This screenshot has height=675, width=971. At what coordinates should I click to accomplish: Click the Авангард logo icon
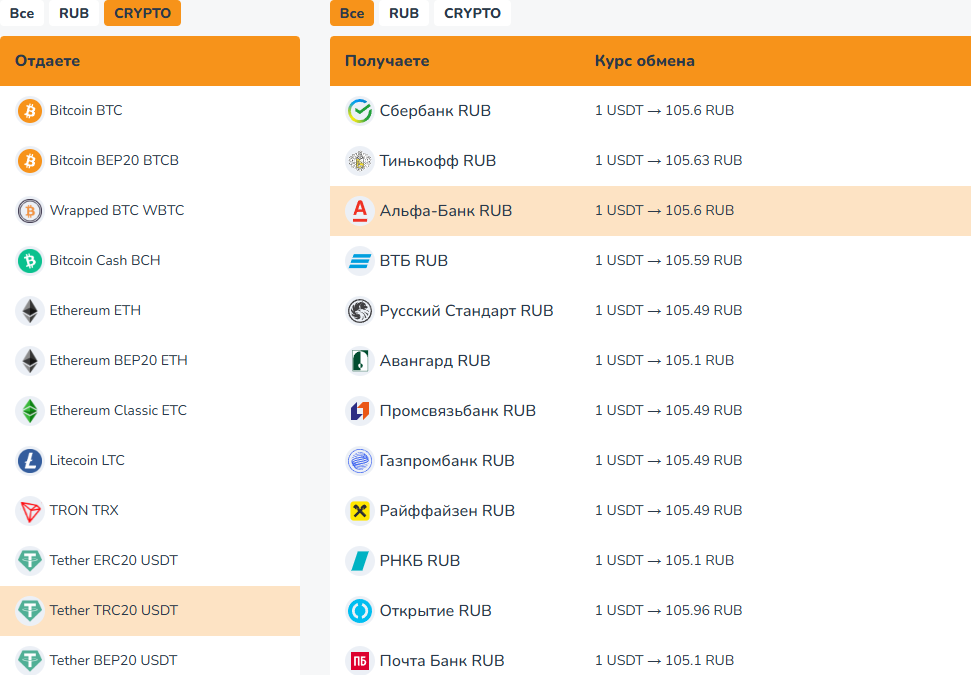pyautogui.click(x=360, y=361)
